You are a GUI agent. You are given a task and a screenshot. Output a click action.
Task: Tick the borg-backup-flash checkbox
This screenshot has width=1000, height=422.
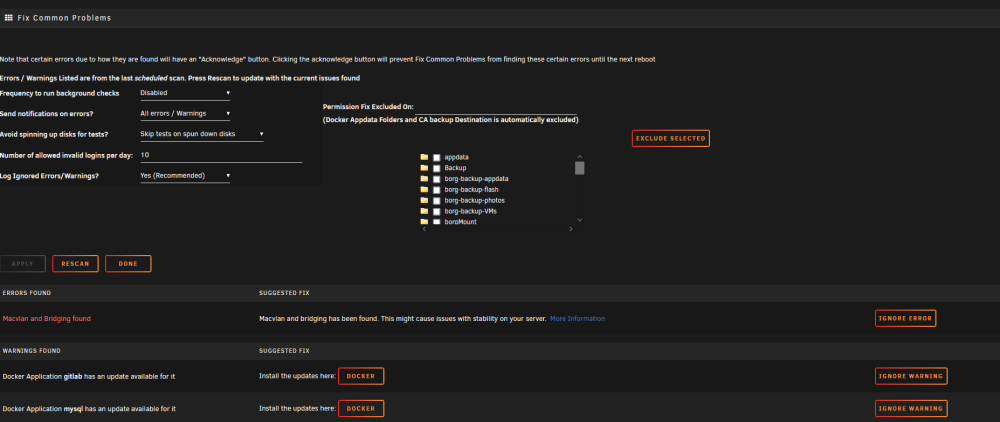tap(437, 190)
